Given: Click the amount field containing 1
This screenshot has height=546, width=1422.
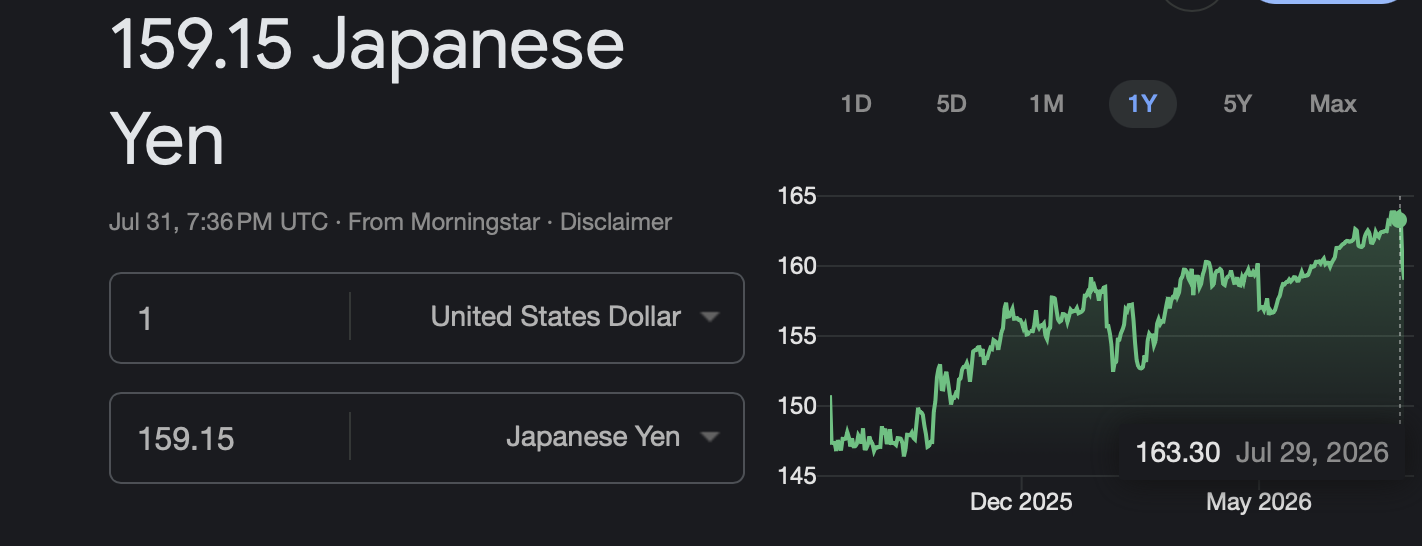Looking at the screenshot, I should (x=230, y=318).
